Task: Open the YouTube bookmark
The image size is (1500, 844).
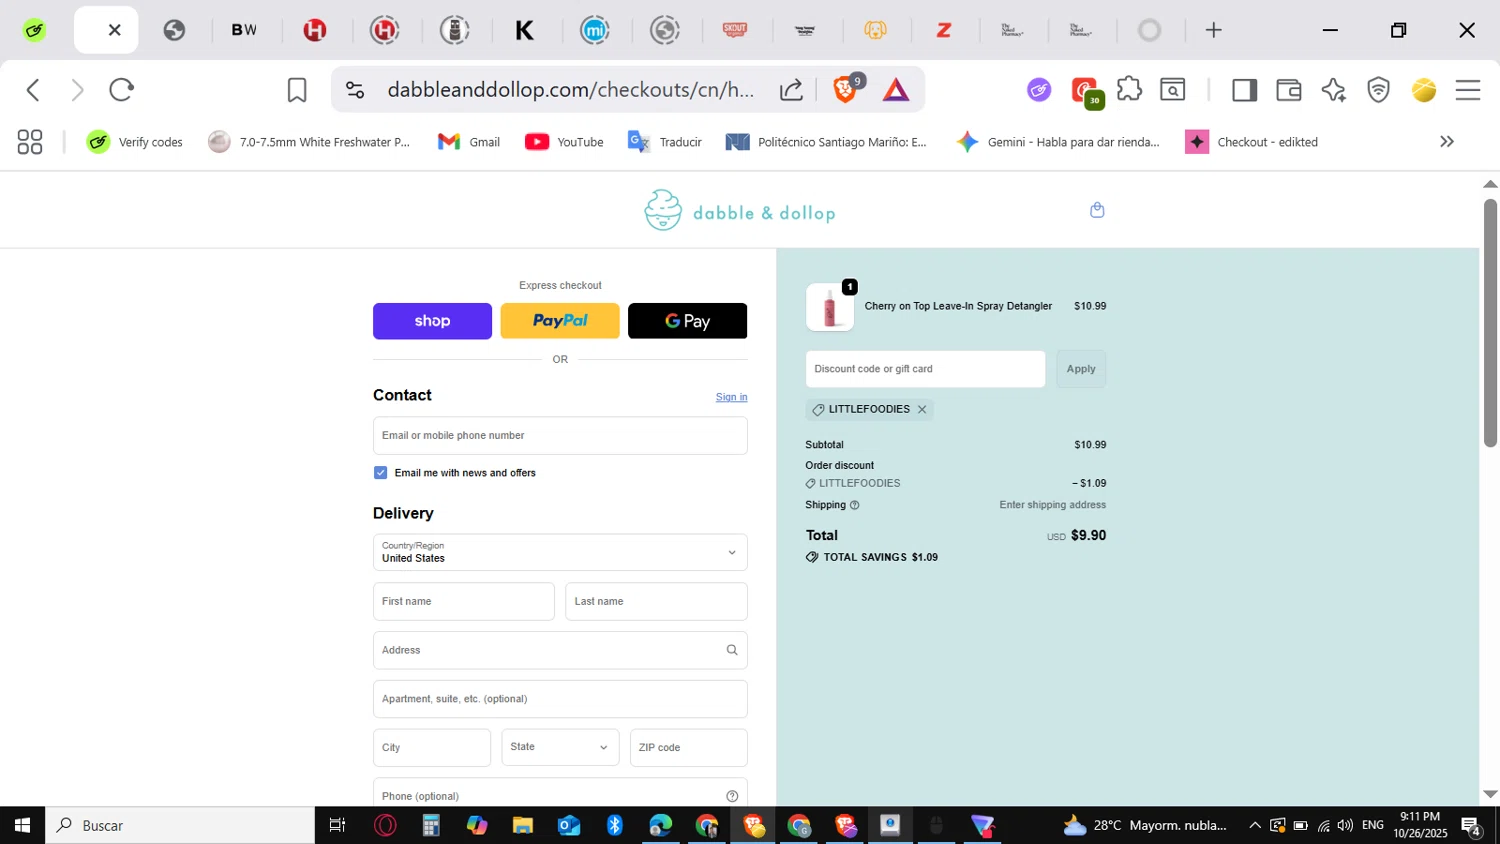Action: 564,142
